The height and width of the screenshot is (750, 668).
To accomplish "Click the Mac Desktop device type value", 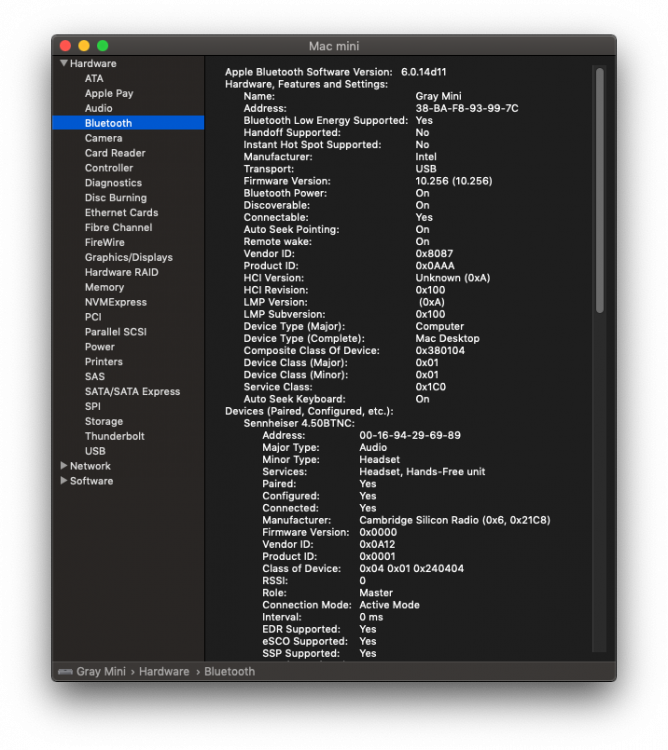I will (447, 338).
